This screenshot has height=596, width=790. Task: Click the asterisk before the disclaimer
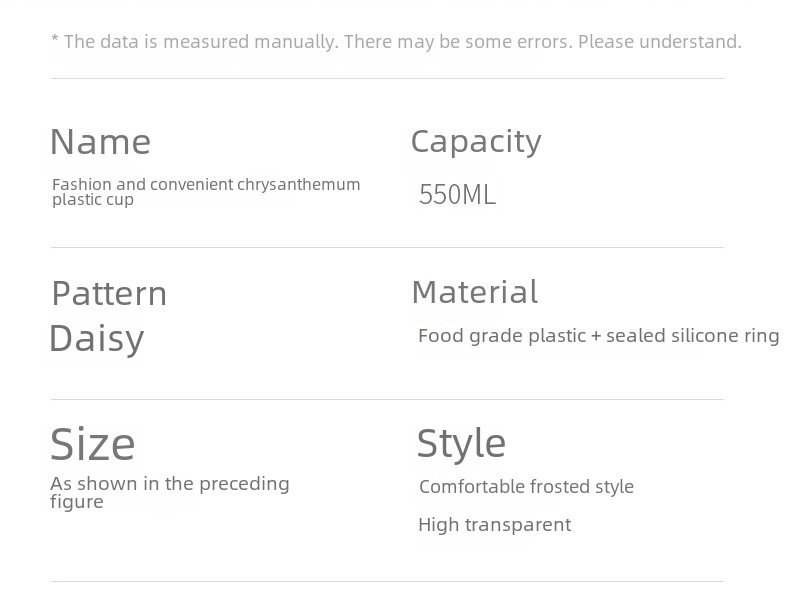pyautogui.click(x=55, y=39)
